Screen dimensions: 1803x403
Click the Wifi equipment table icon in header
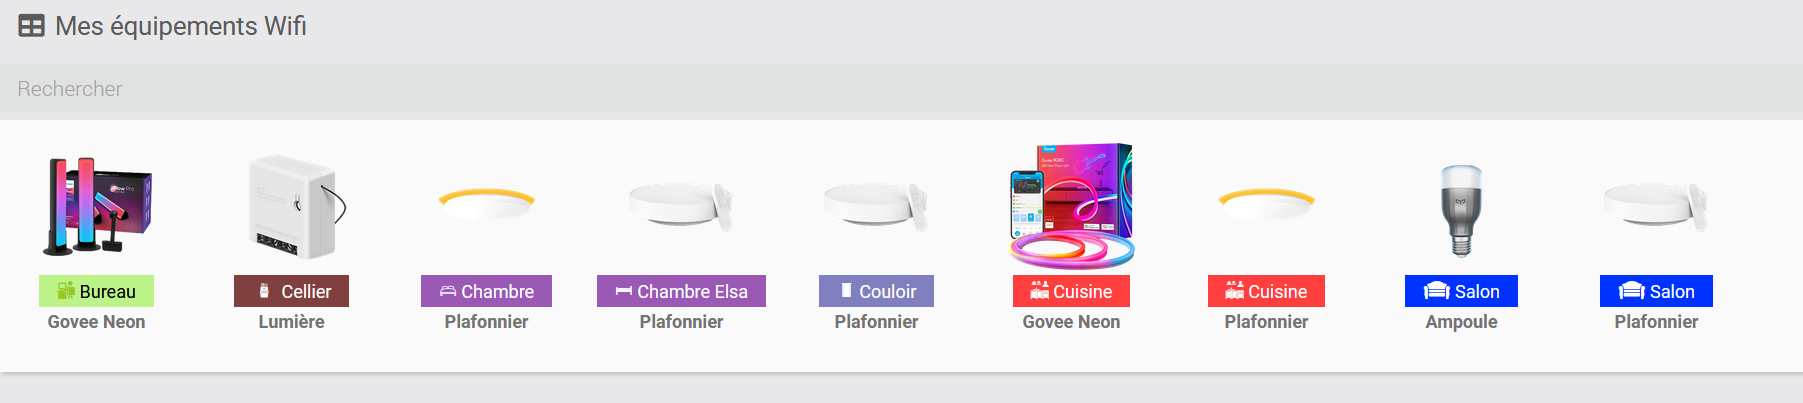[x=31, y=26]
